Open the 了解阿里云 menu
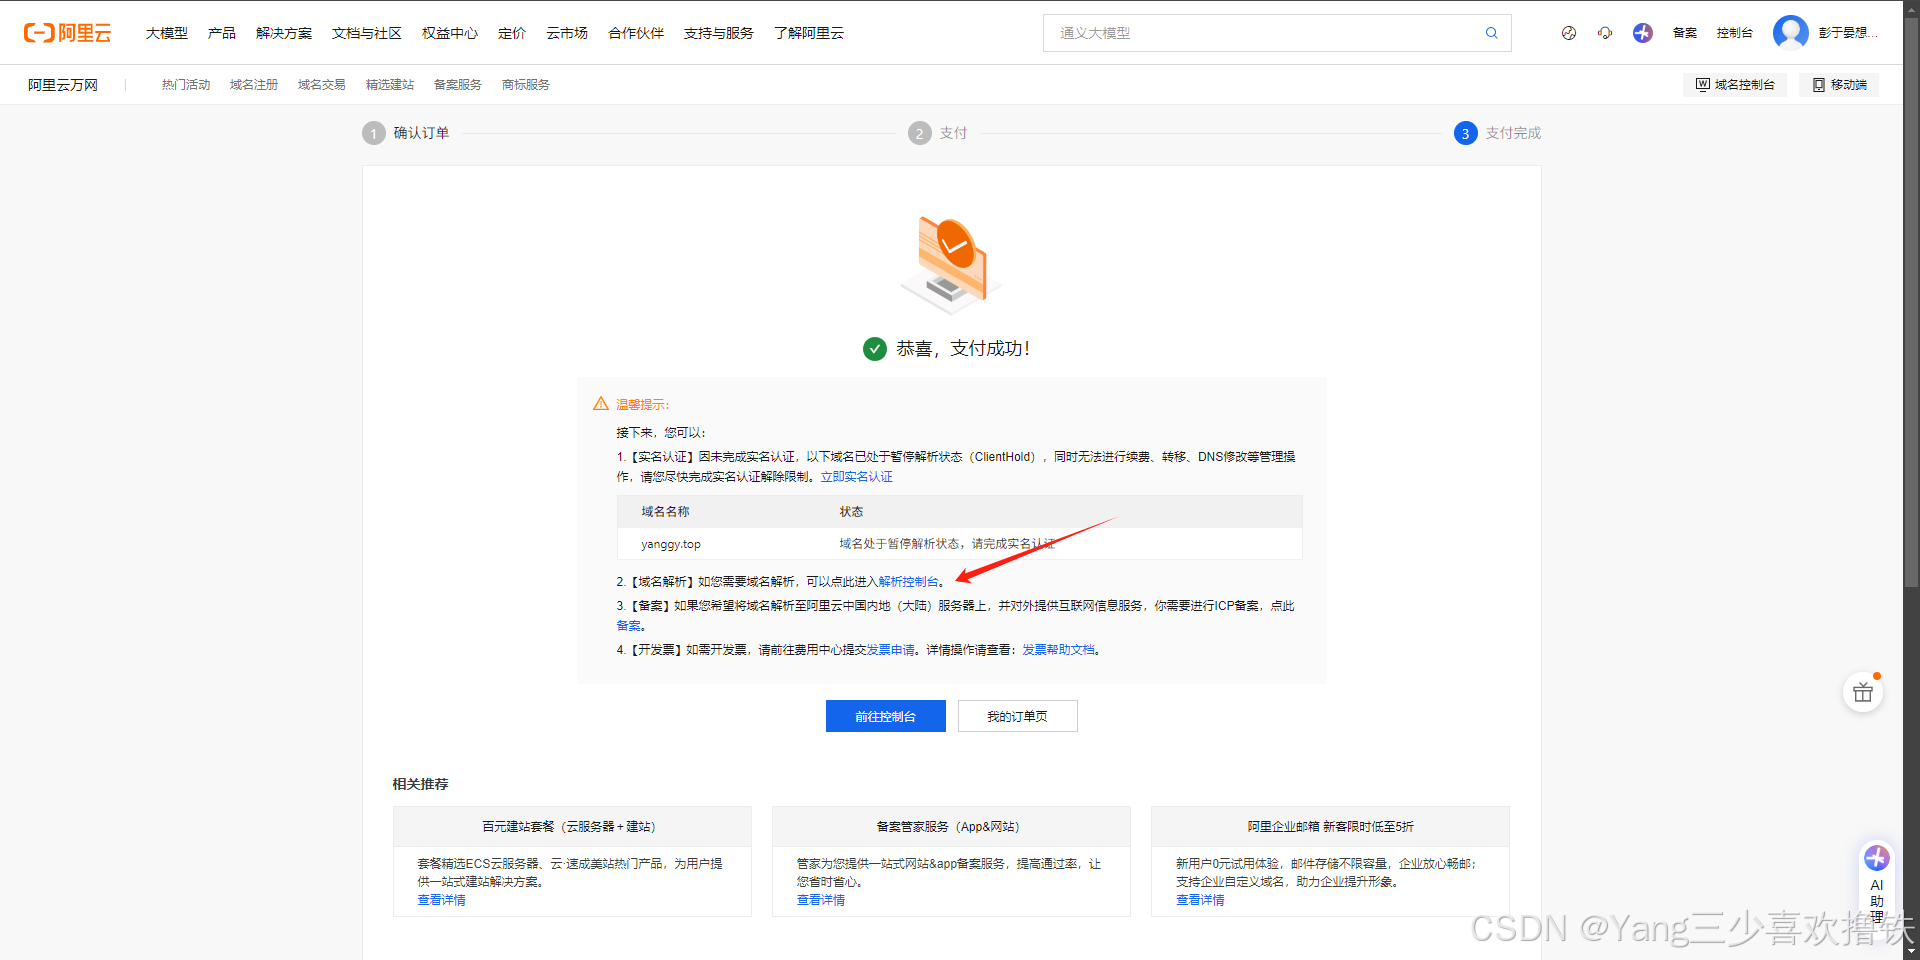Image resolution: width=1920 pixels, height=960 pixels. click(809, 33)
